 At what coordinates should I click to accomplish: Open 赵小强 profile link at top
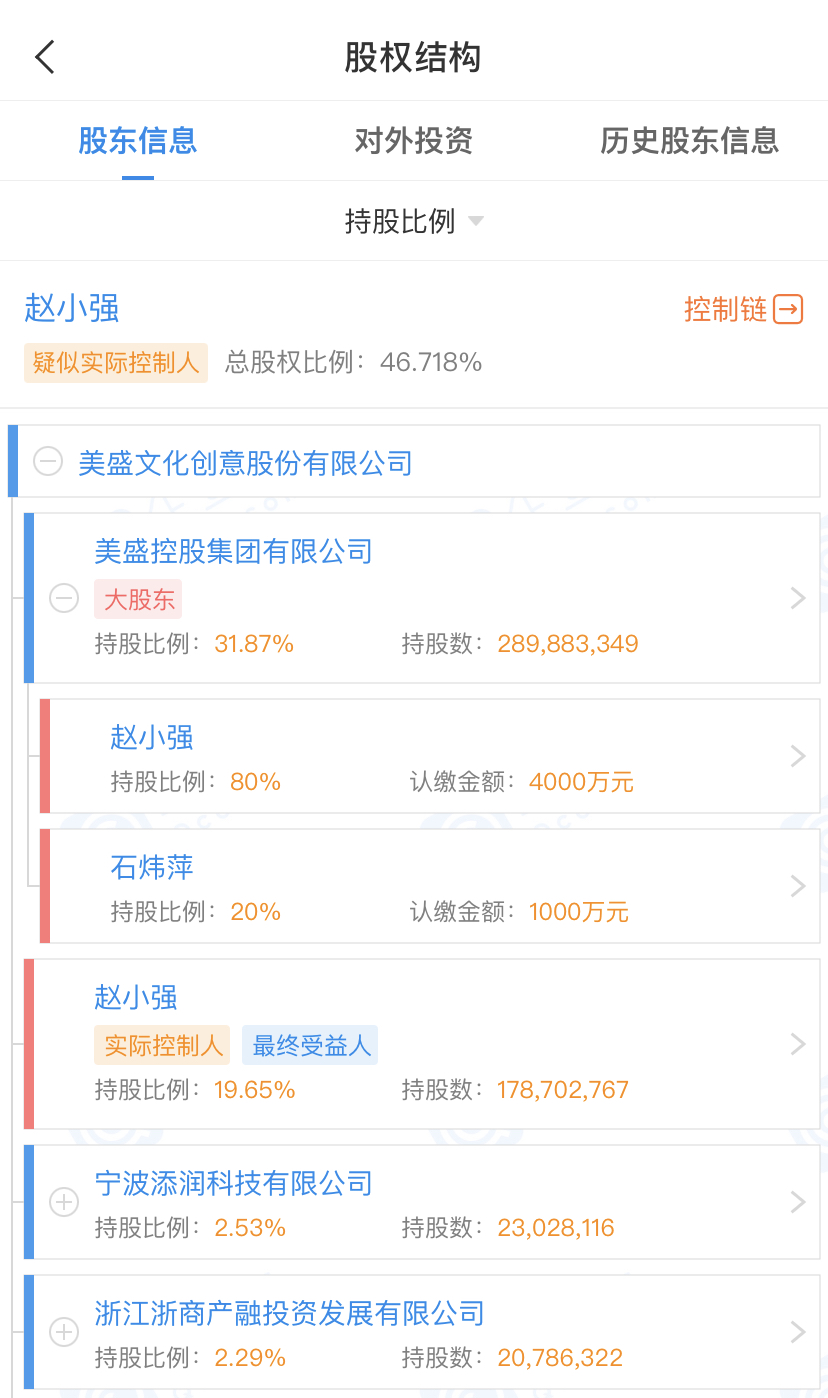point(72,309)
